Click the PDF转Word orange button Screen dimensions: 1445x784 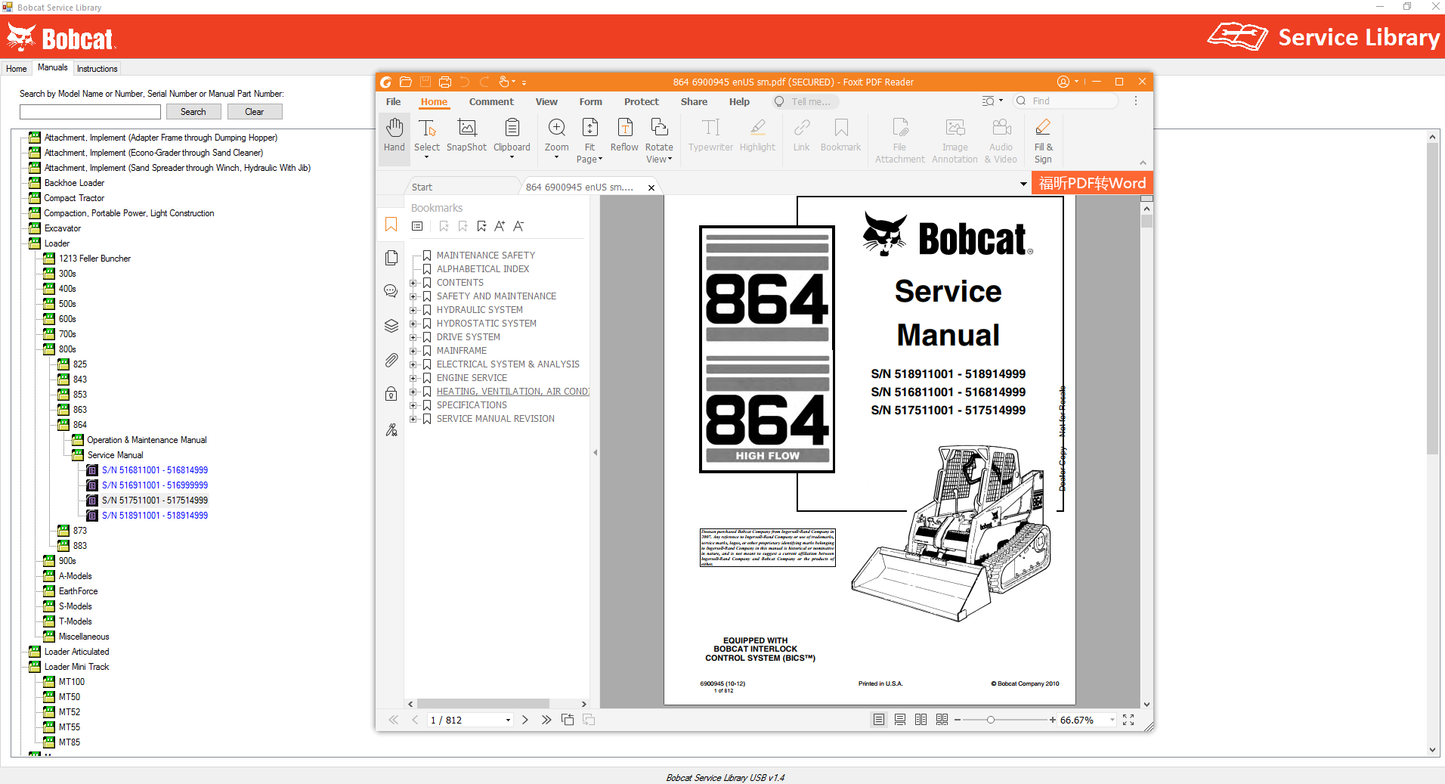point(1092,183)
